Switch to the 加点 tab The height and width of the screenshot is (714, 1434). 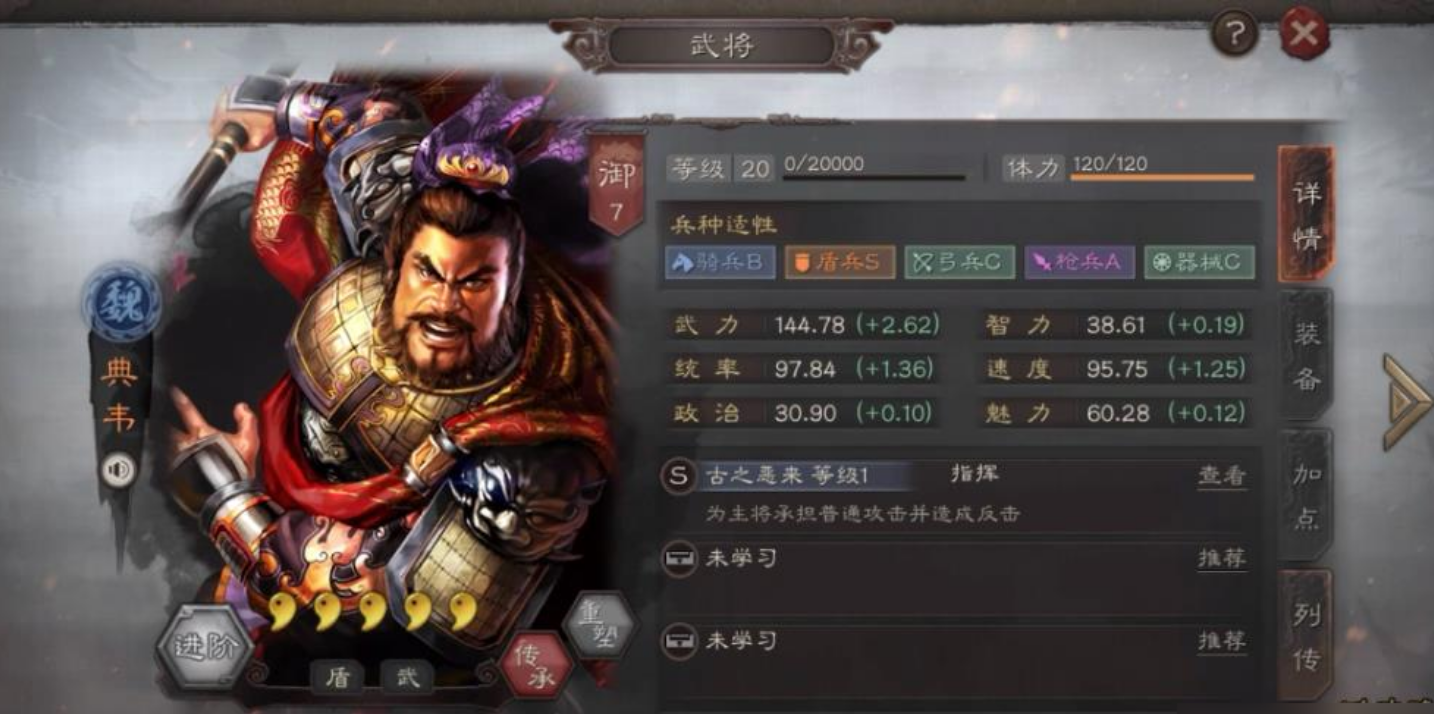1307,497
